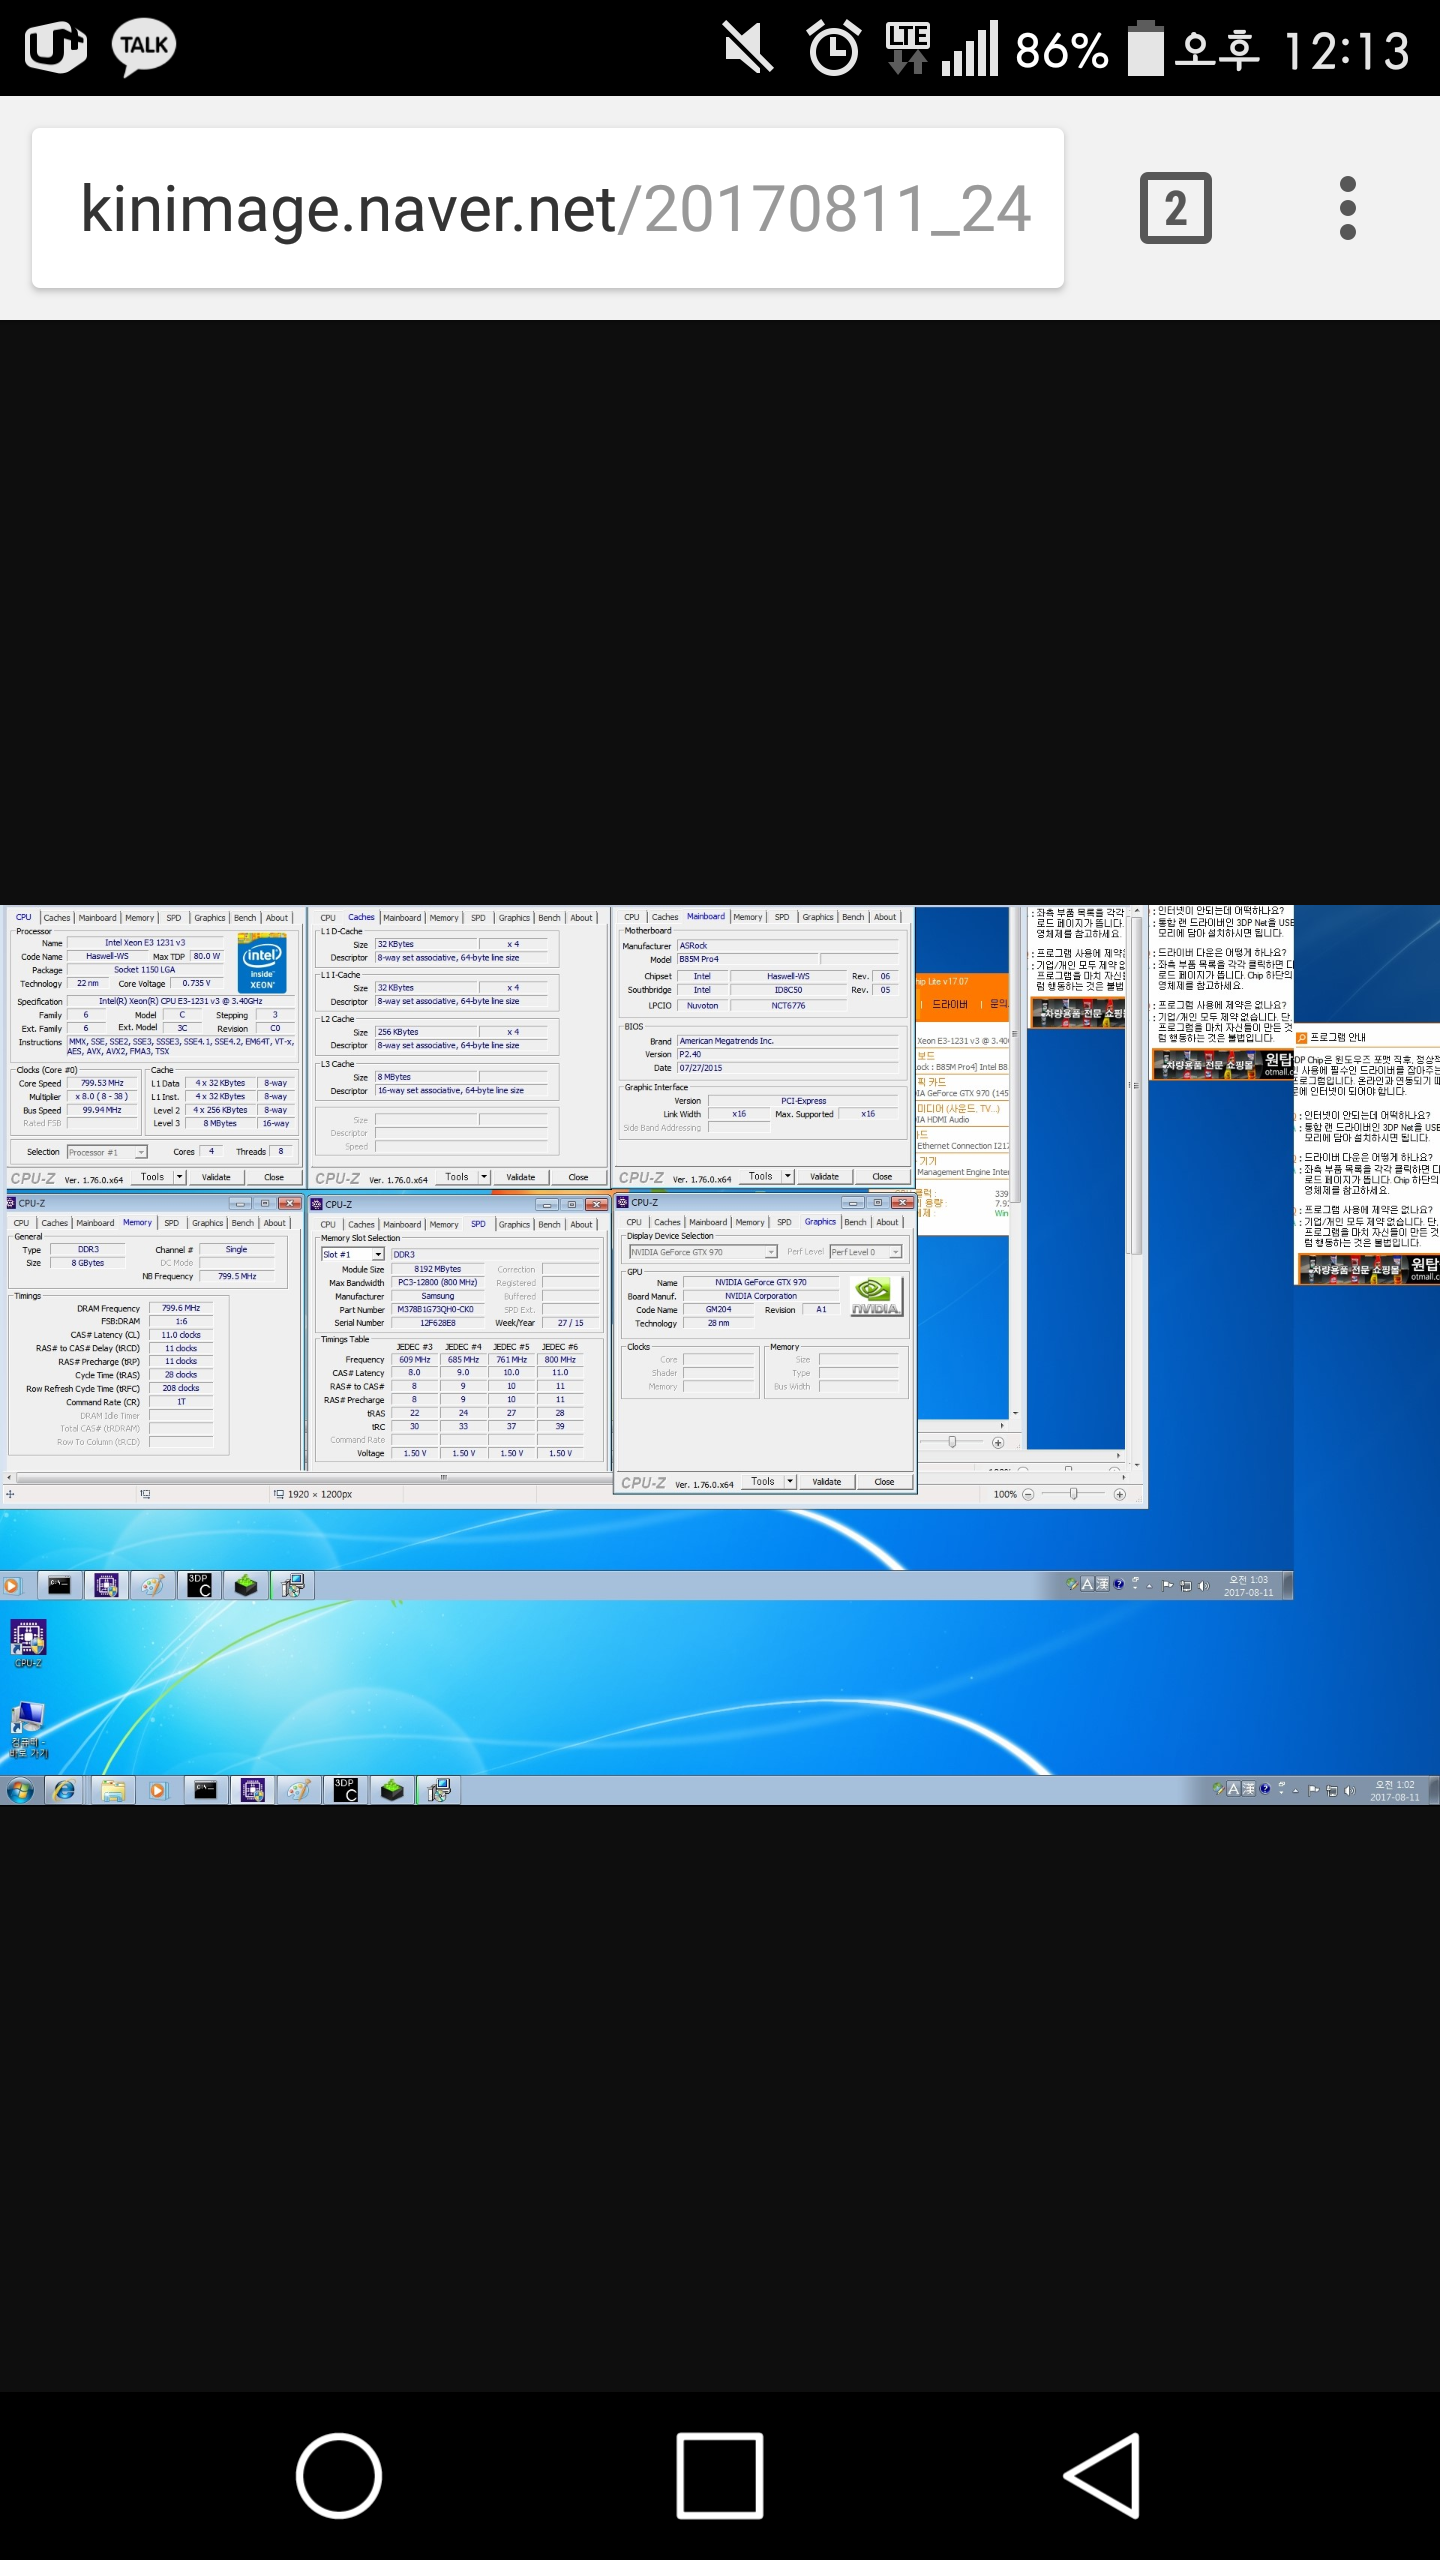Expand the Slot #1 memory slot dropdown
The image size is (1440, 2560).
point(378,1254)
